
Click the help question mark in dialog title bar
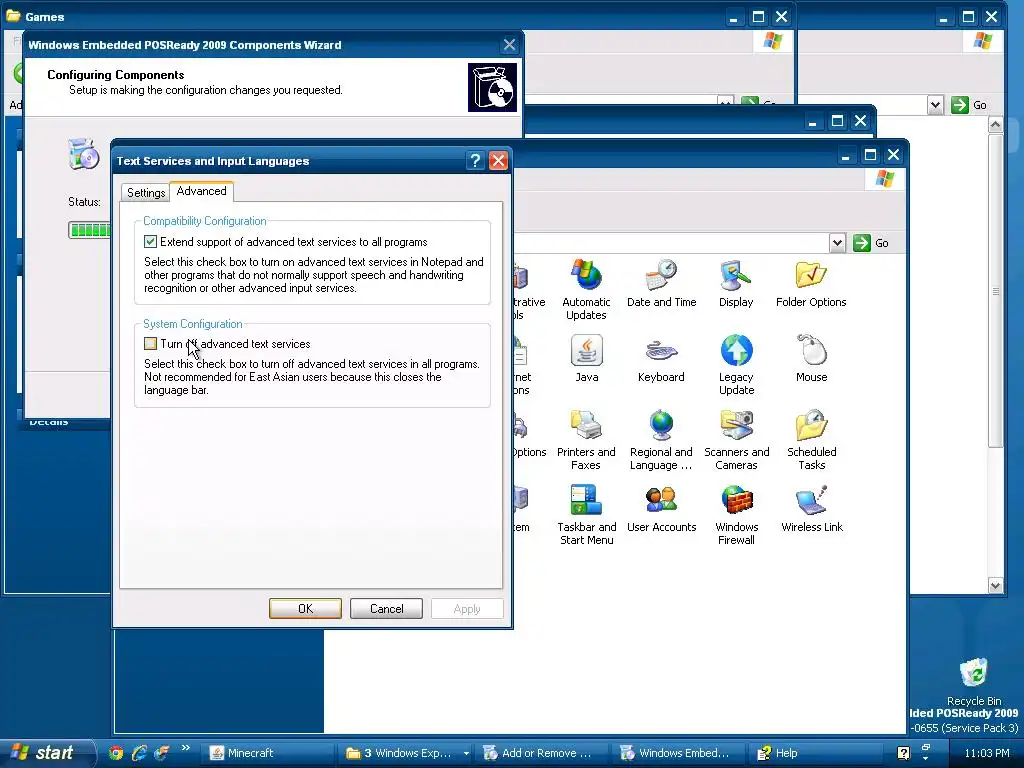475,161
